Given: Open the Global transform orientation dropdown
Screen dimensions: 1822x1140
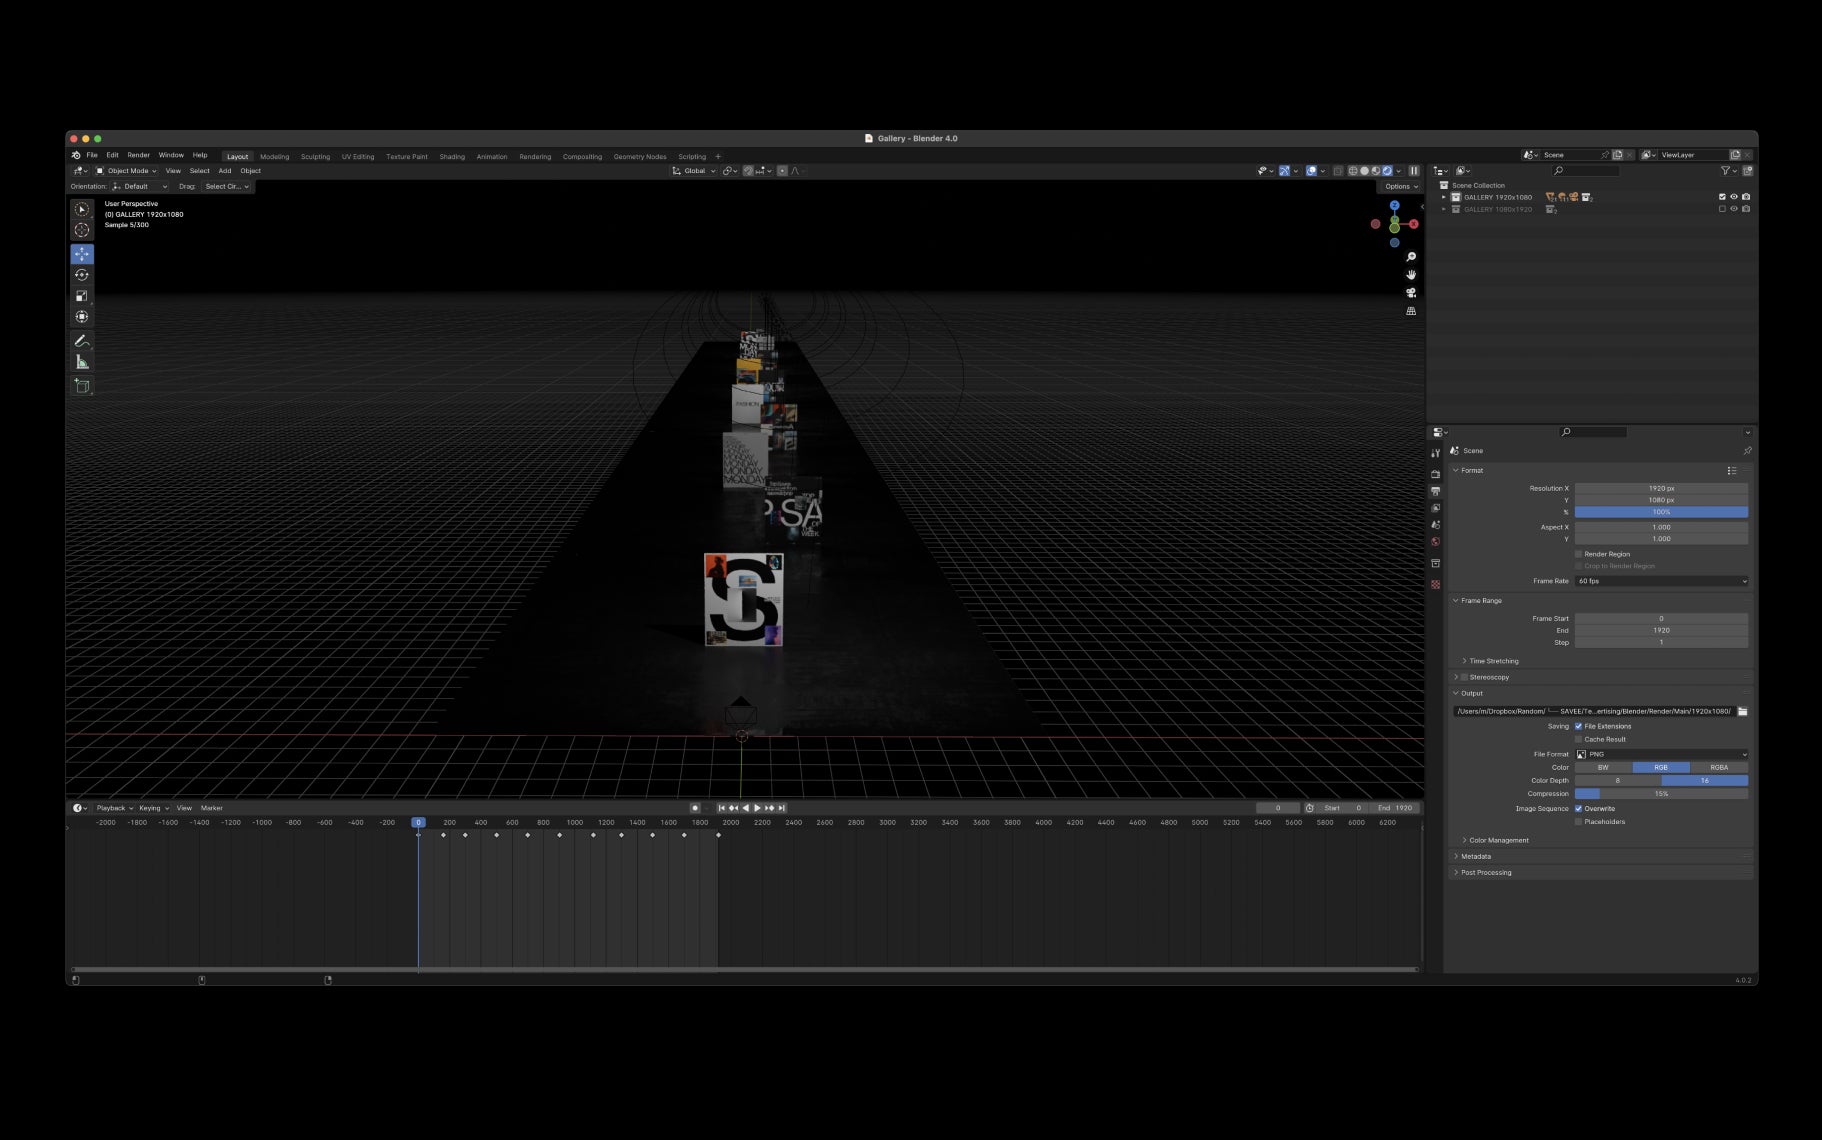Looking at the screenshot, I should [694, 171].
